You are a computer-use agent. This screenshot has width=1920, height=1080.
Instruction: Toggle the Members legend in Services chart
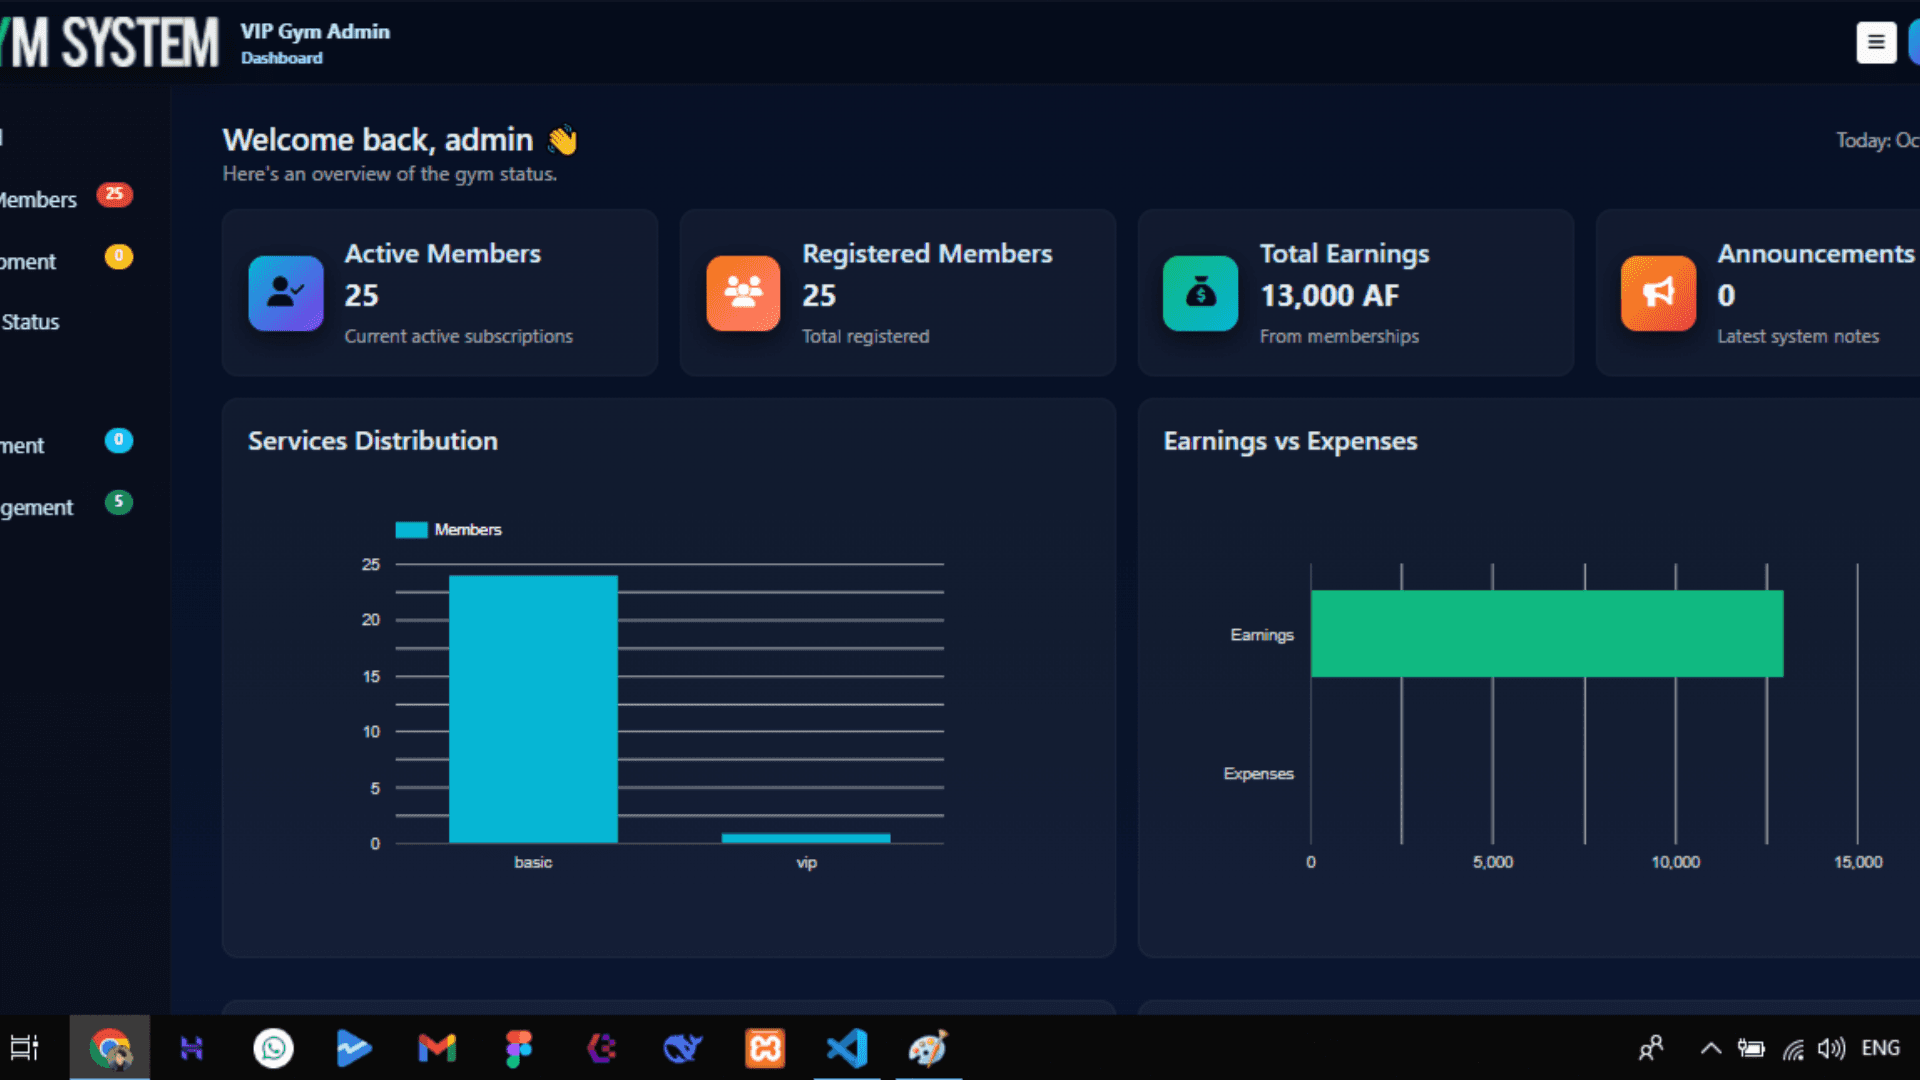[448, 530]
